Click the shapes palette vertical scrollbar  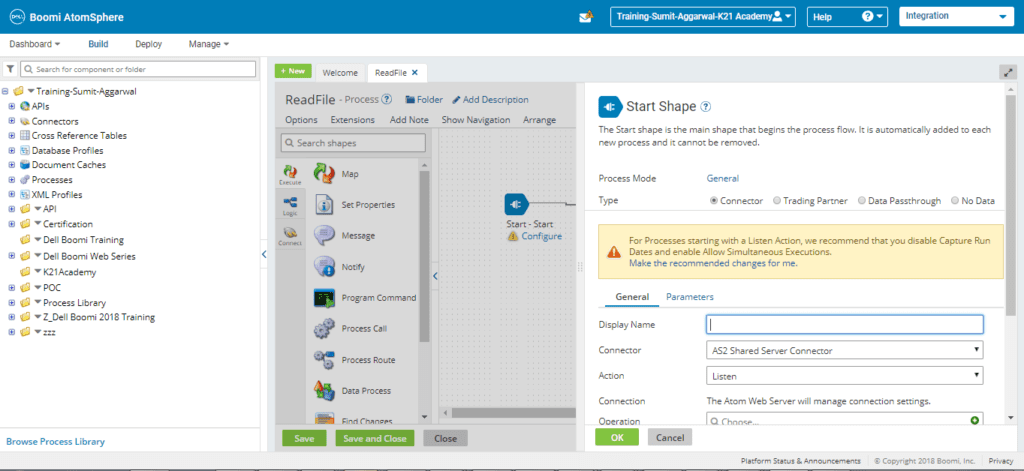tap(424, 255)
